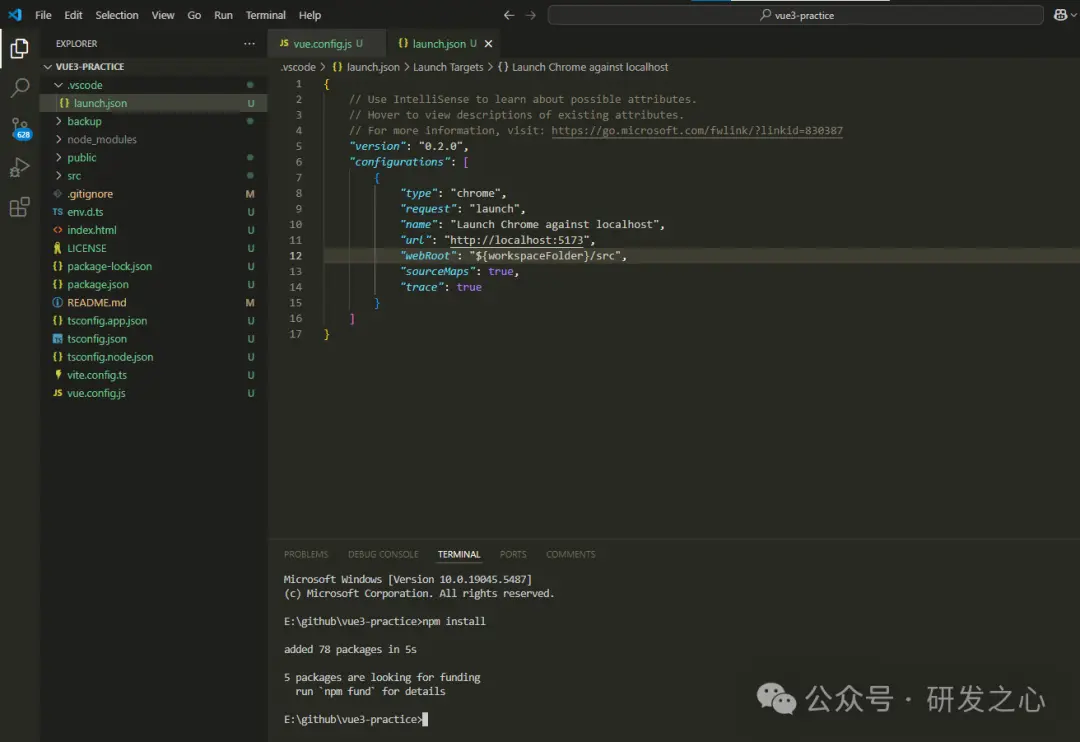Image resolution: width=1080 pixels, height=742 pixels.
Task: Click the navigate back arrow
Action: (x=509, y=15)
